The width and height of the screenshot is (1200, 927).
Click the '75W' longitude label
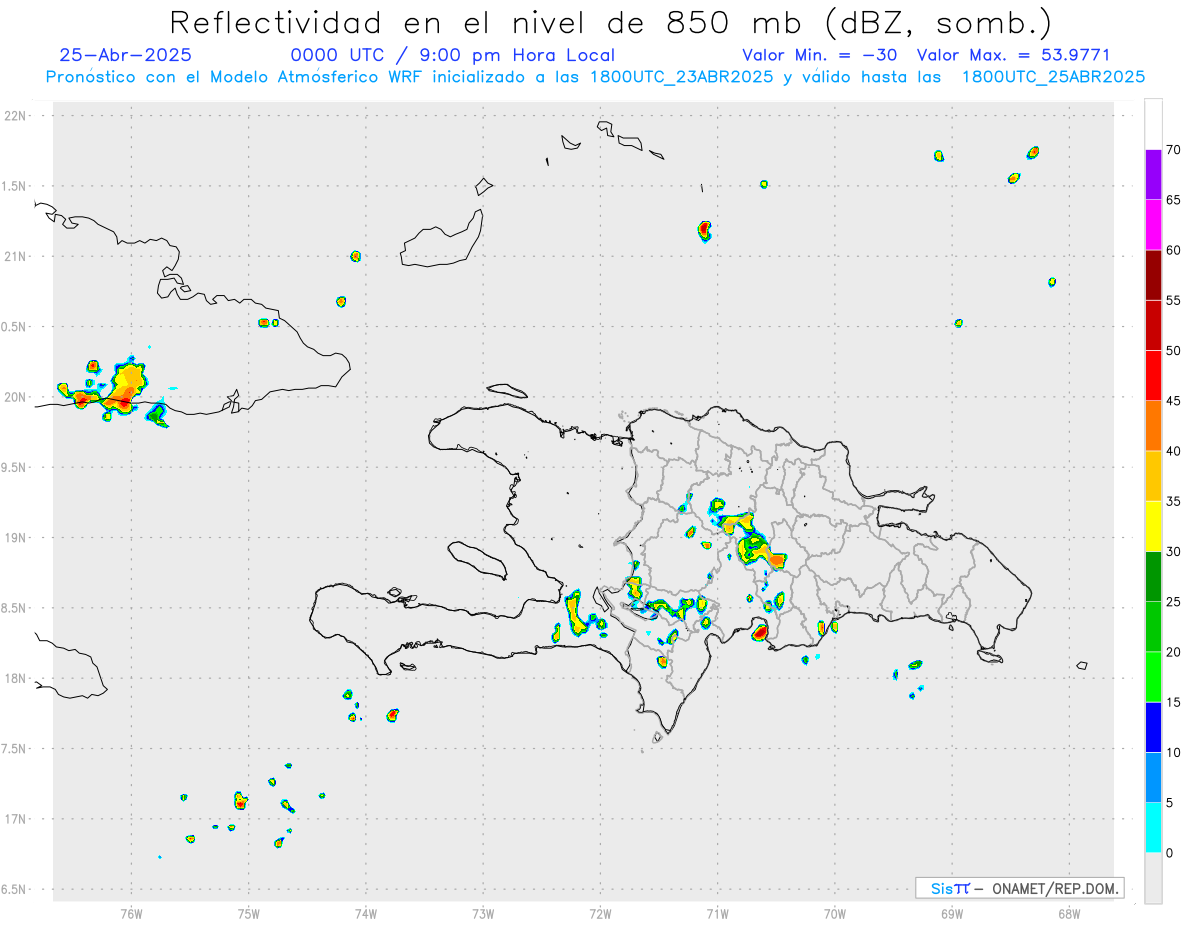pyautogui.click(x=249, y=913)
